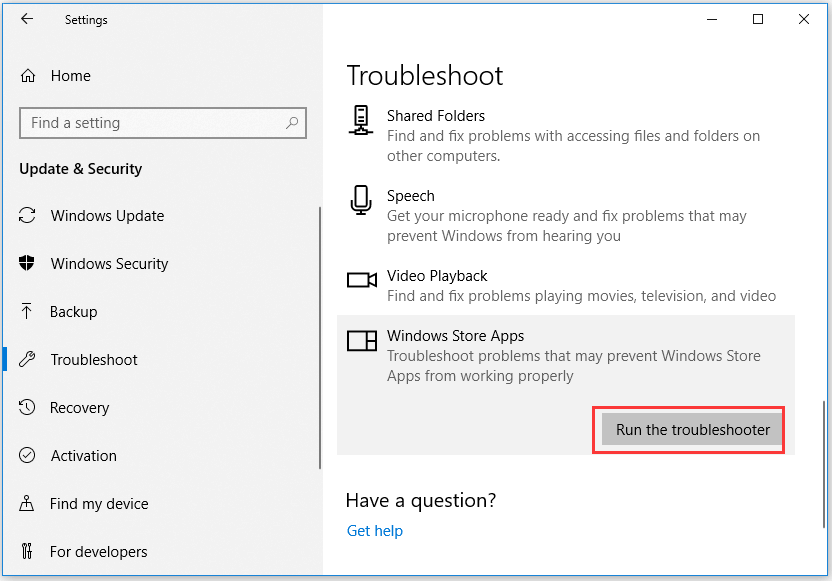Click the Video Playback camera icon
832x581 pixels.
click(360, 281)
